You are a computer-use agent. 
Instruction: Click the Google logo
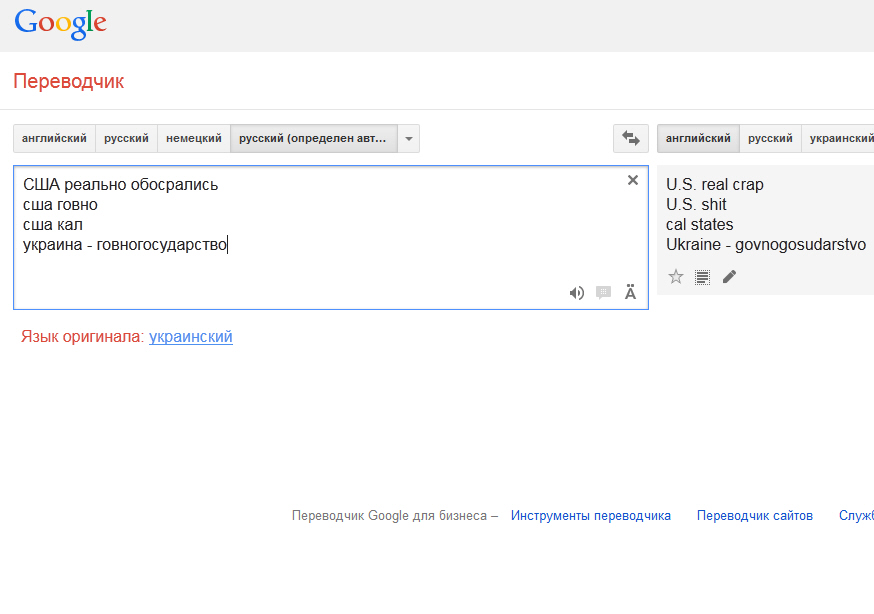60,23
